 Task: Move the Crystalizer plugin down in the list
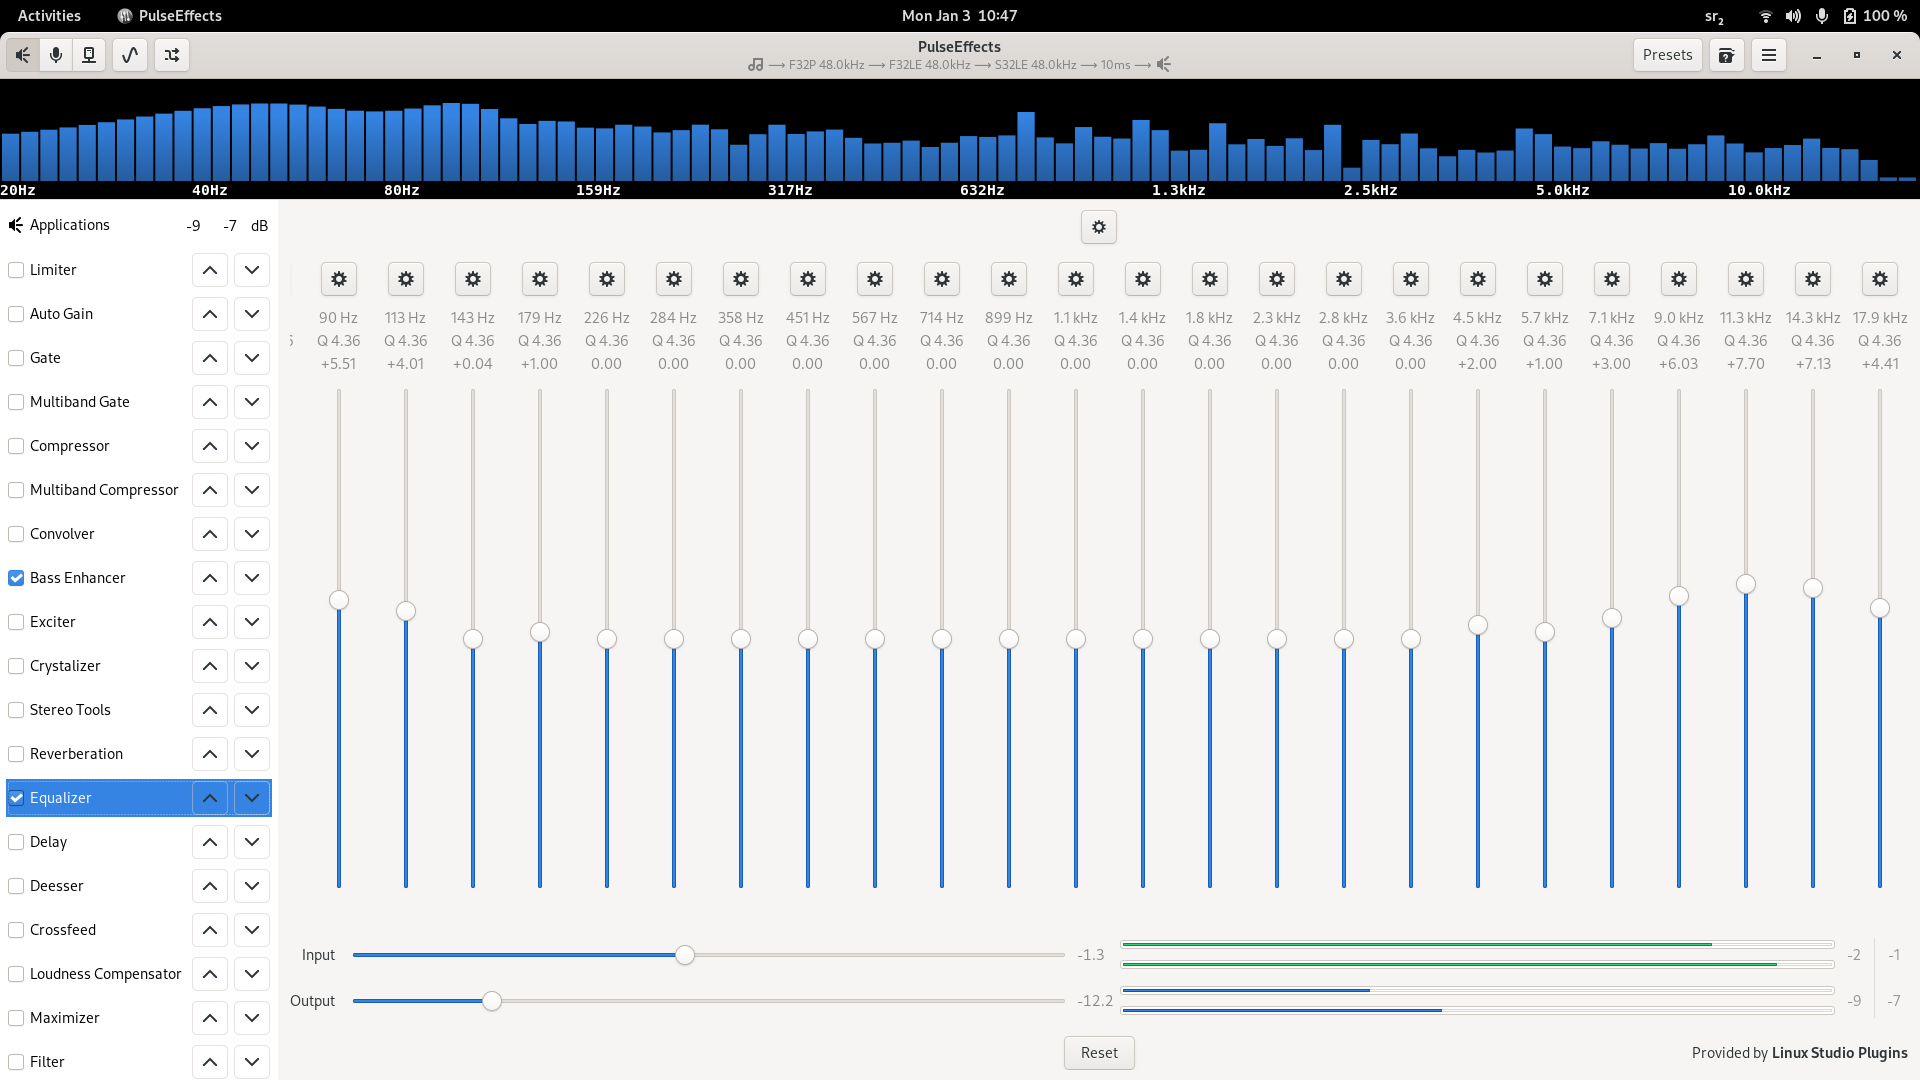(x=252, y=666)
